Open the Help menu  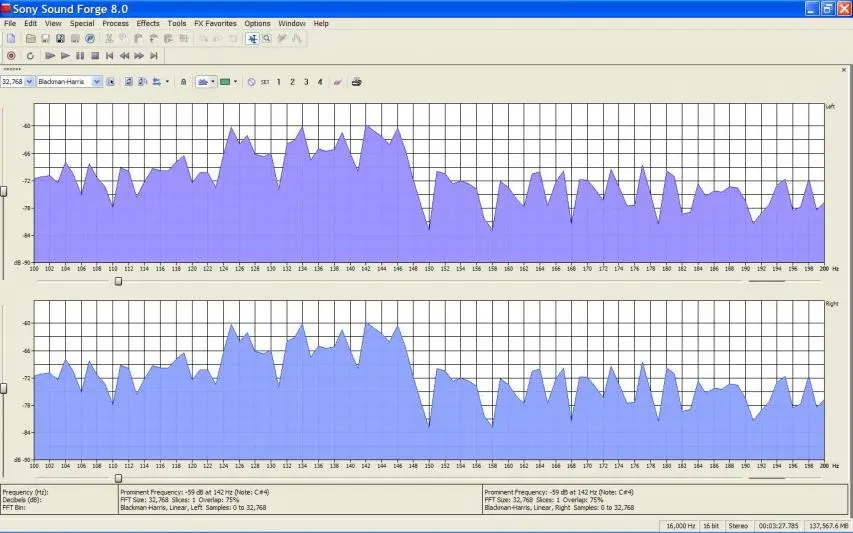(321, 23)
